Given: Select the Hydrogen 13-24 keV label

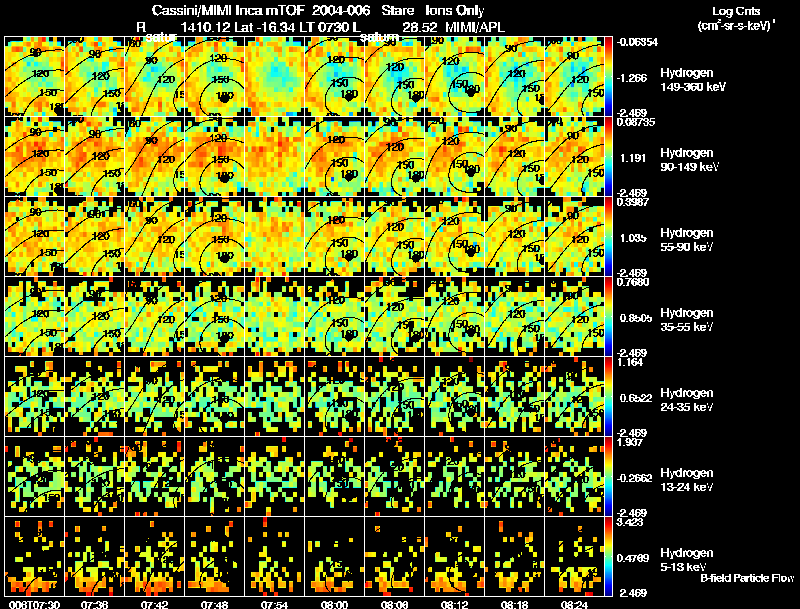Looking at the screenshot, I should point(687,479).
